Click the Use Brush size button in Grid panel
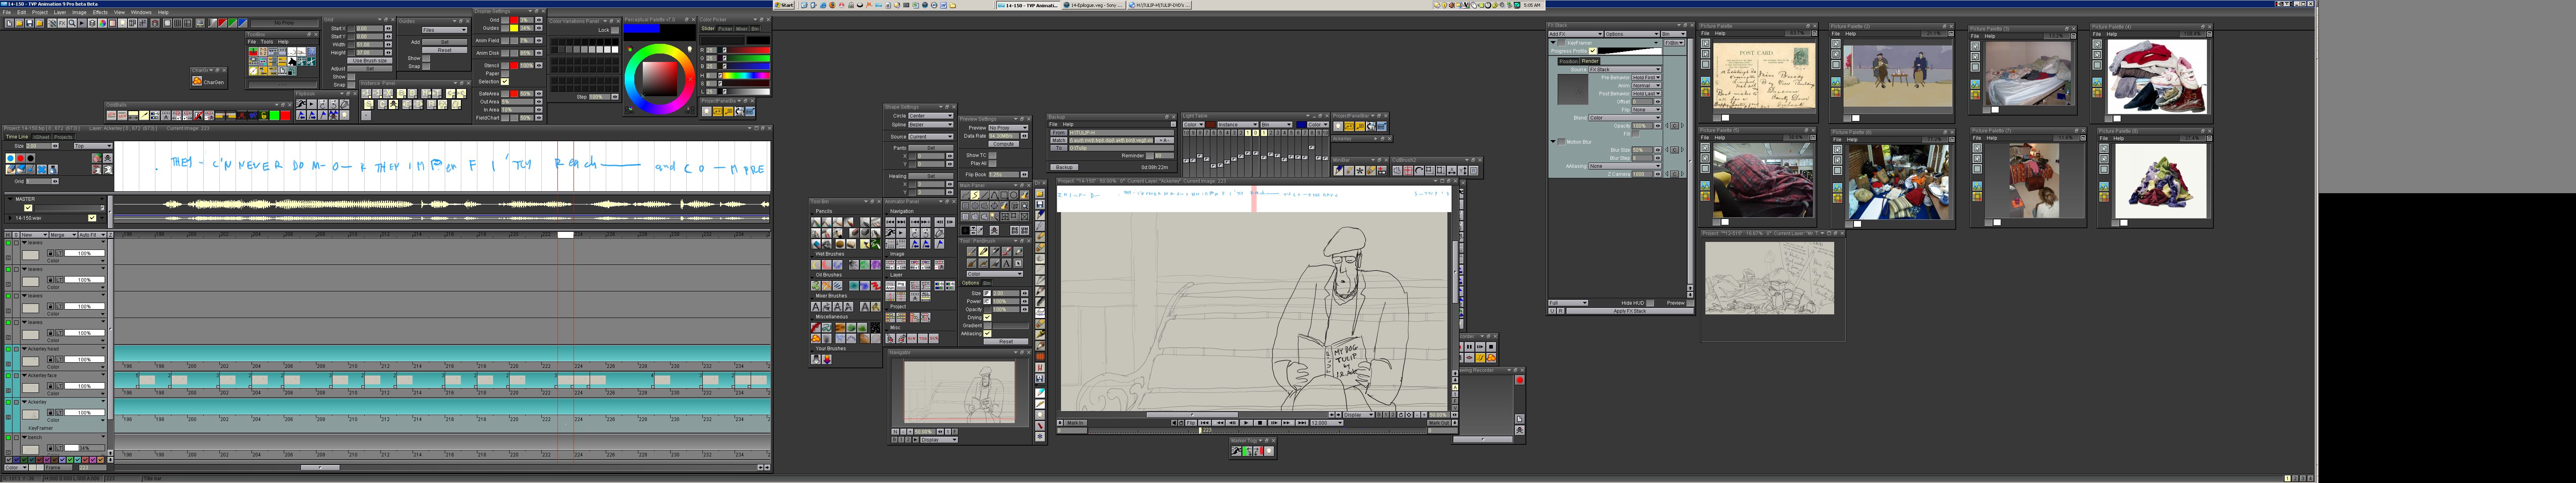This screenshot has height=483, width=2576. tap(370, 61)
